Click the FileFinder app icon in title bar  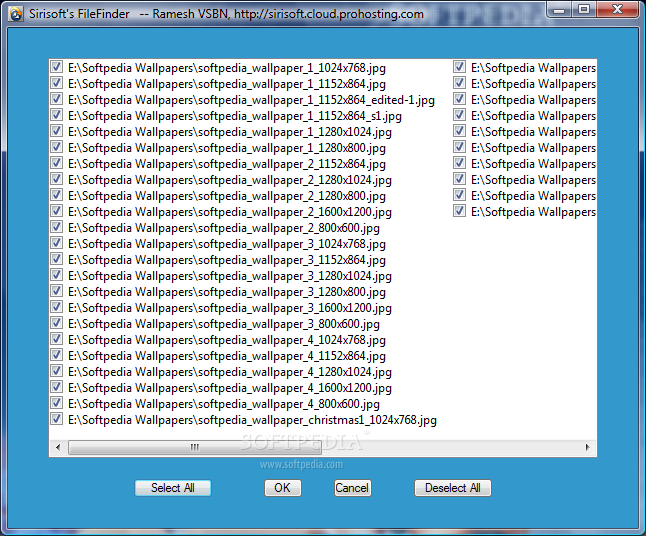15,14
